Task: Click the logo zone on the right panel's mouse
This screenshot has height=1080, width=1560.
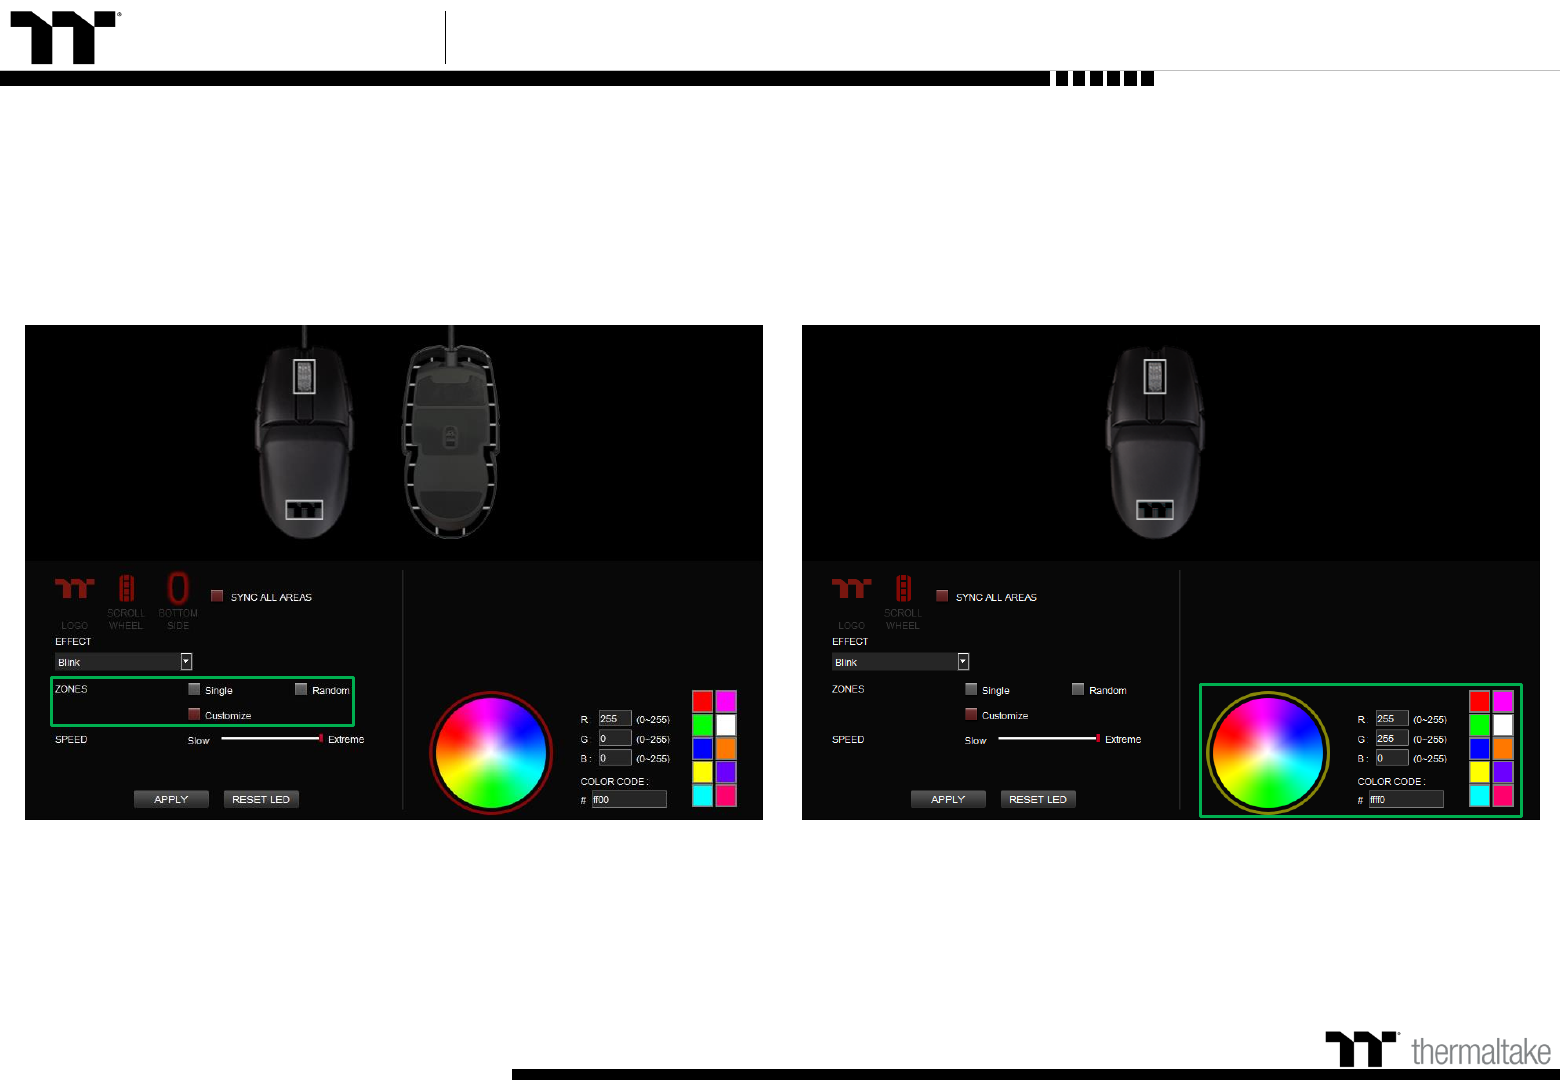Action: [x=1155, y=510]
